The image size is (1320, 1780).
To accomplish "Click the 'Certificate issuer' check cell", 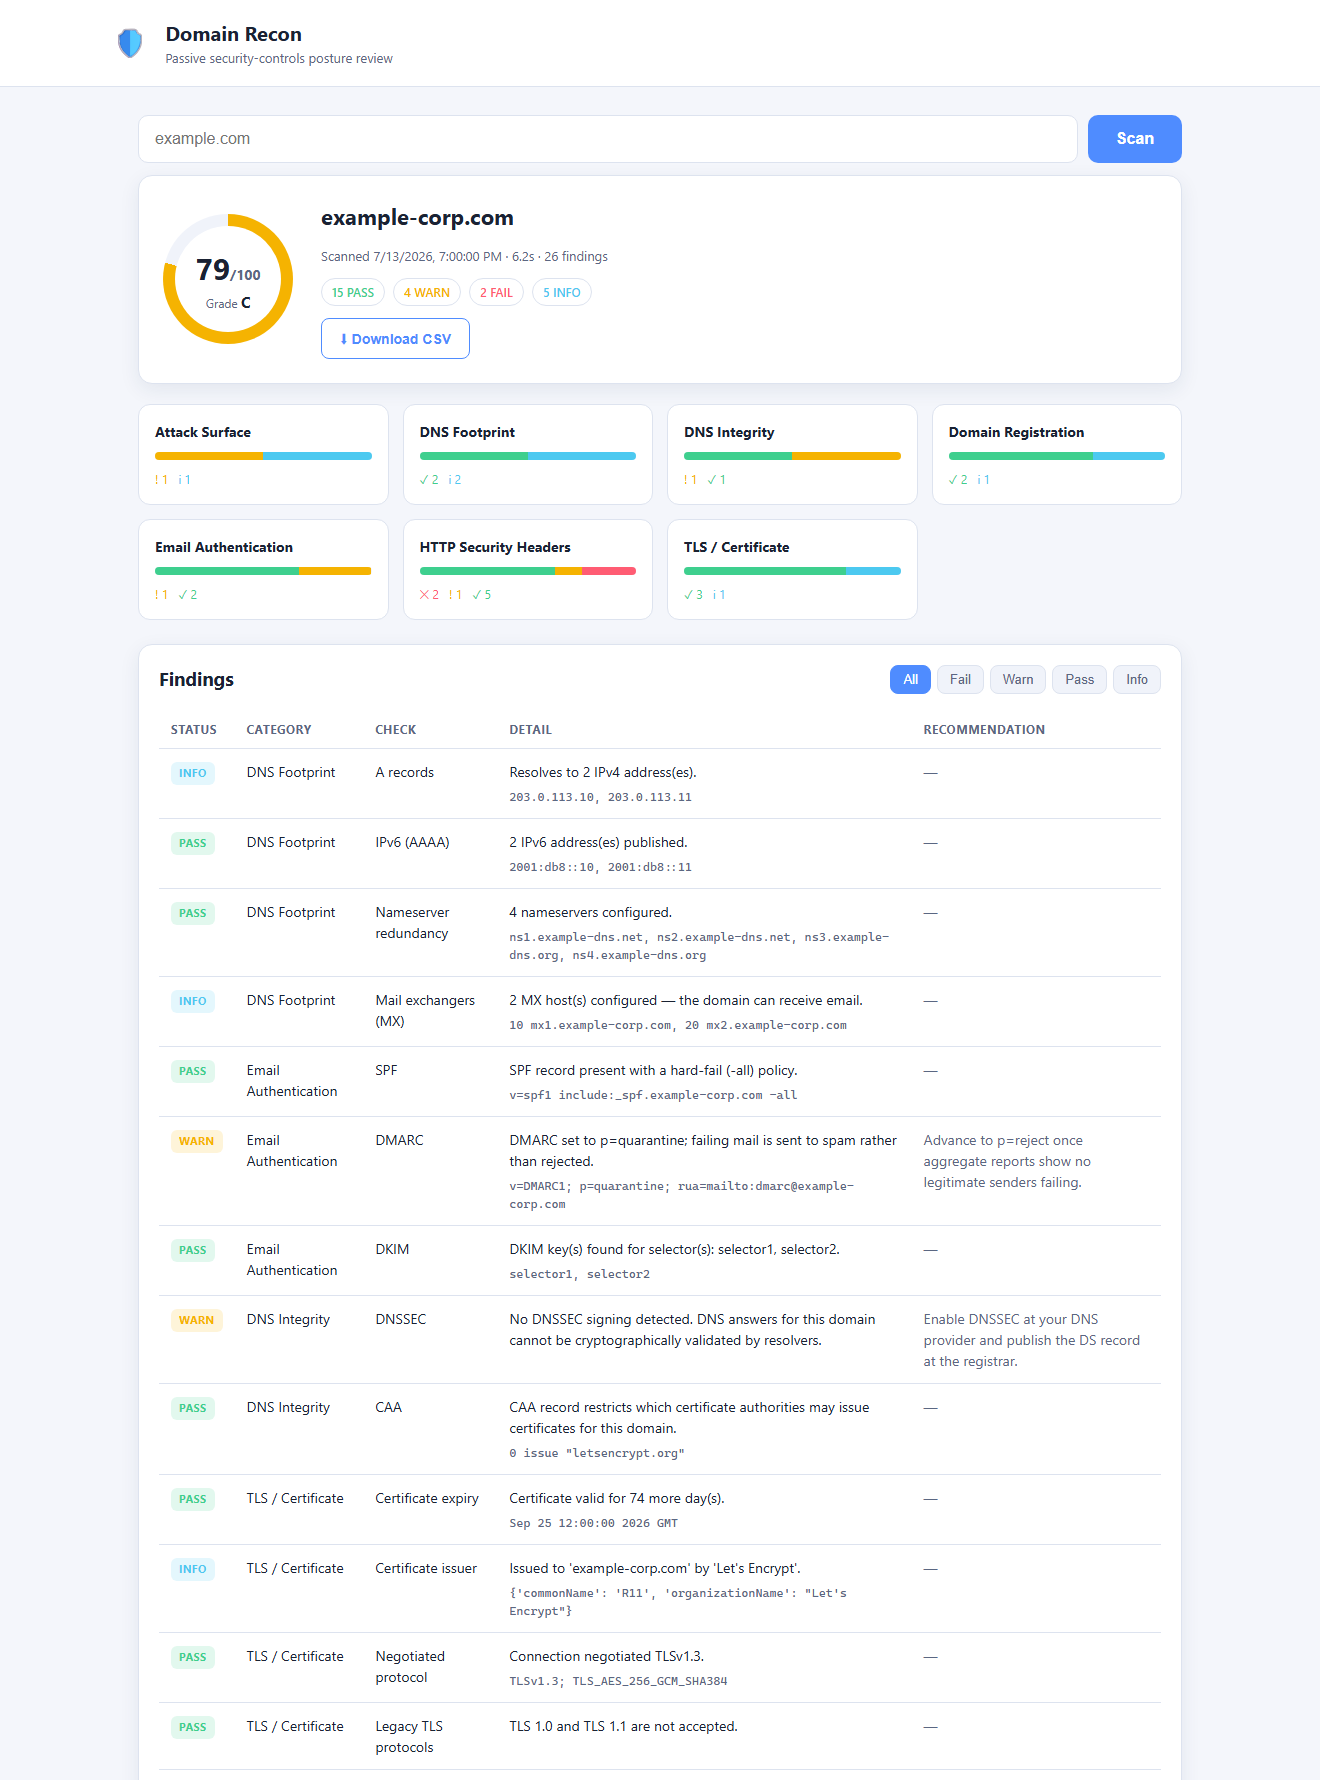I will (x=426, y=1569).
